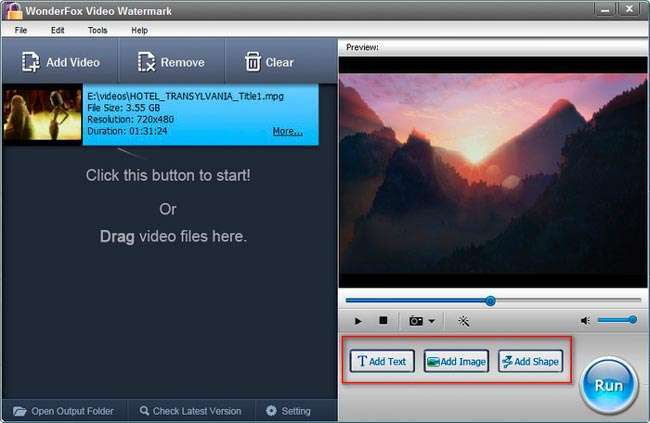Click the Add Video button
This screenshot has height=423, width=650.
pyautogui.click(x=61, y=62)
